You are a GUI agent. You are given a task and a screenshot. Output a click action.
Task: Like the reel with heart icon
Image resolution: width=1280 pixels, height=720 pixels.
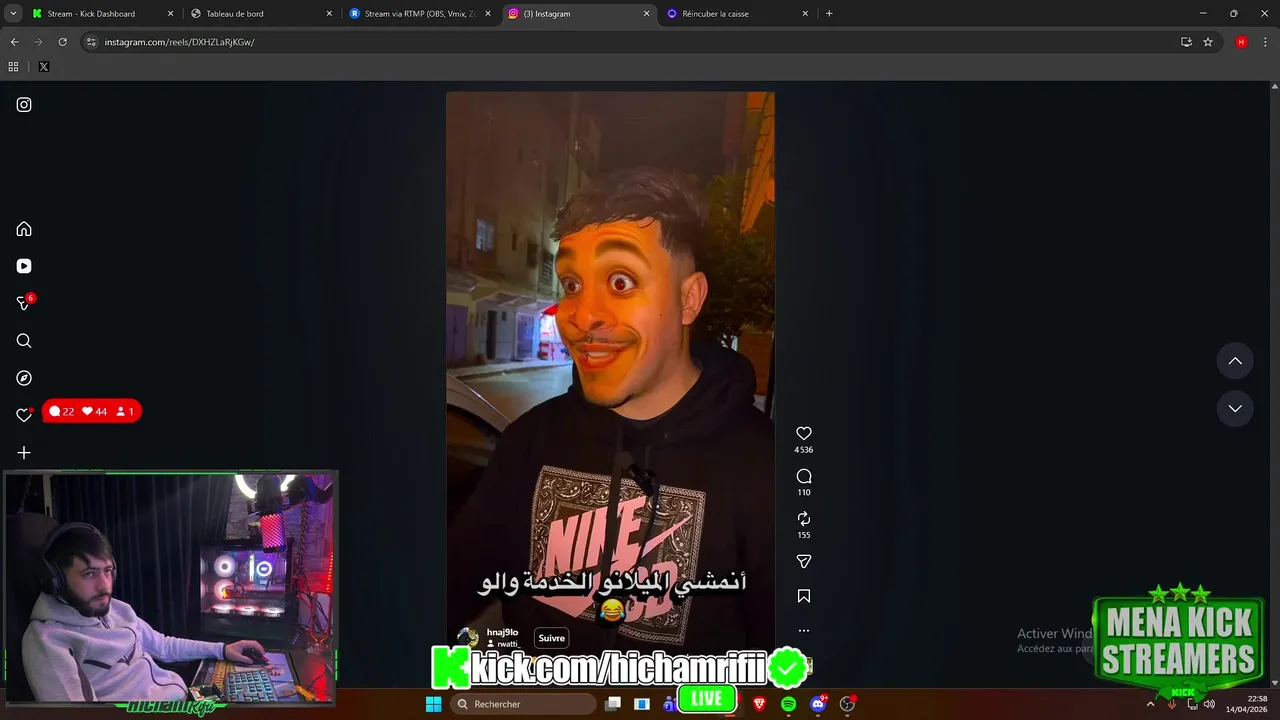[804, 433]
